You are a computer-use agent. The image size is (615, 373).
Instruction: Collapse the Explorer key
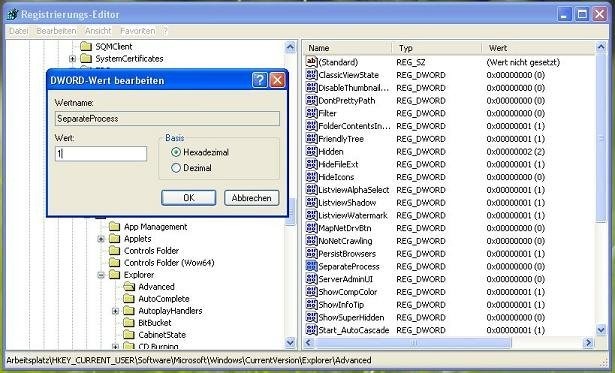tap(101, 275)
